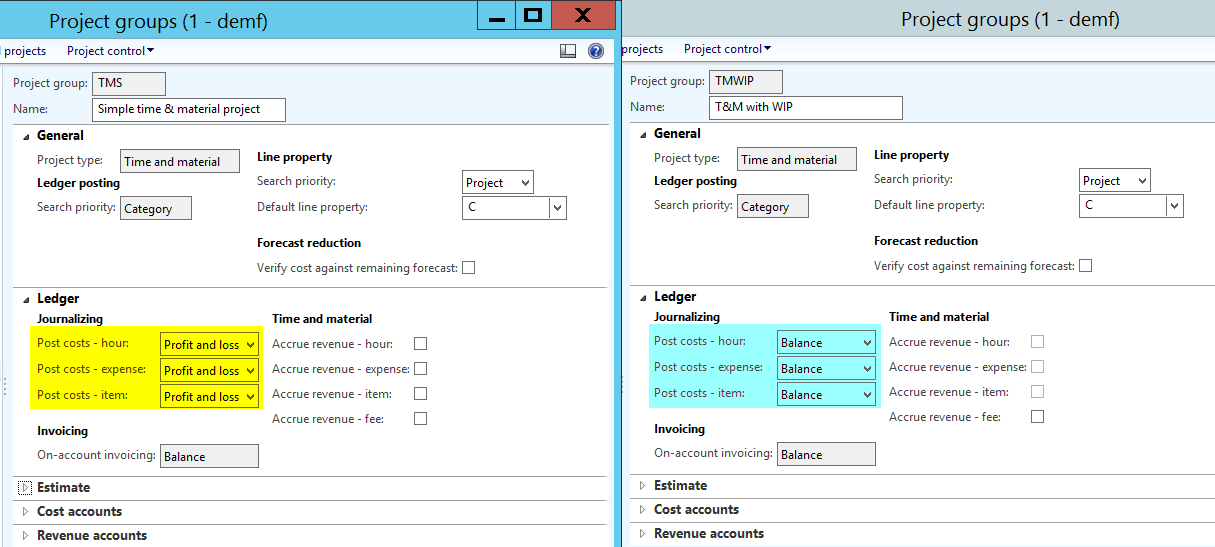Screen dimensions: 1215x547
Task: Expand the Estimate section in left form
Action: [26, 488]
